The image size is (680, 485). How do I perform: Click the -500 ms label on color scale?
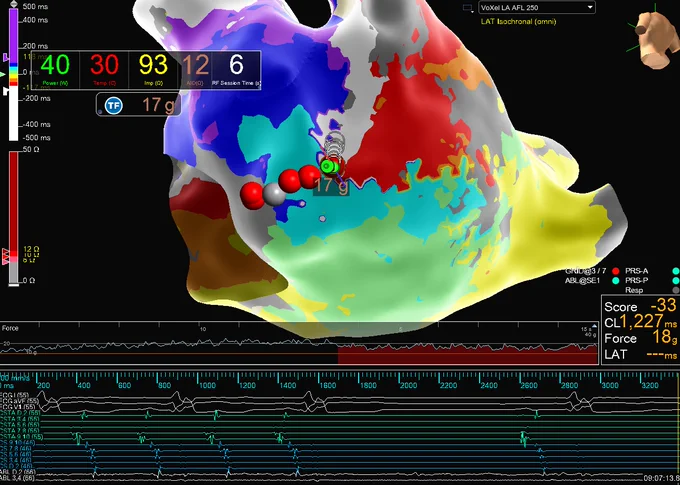pos(36,138)
